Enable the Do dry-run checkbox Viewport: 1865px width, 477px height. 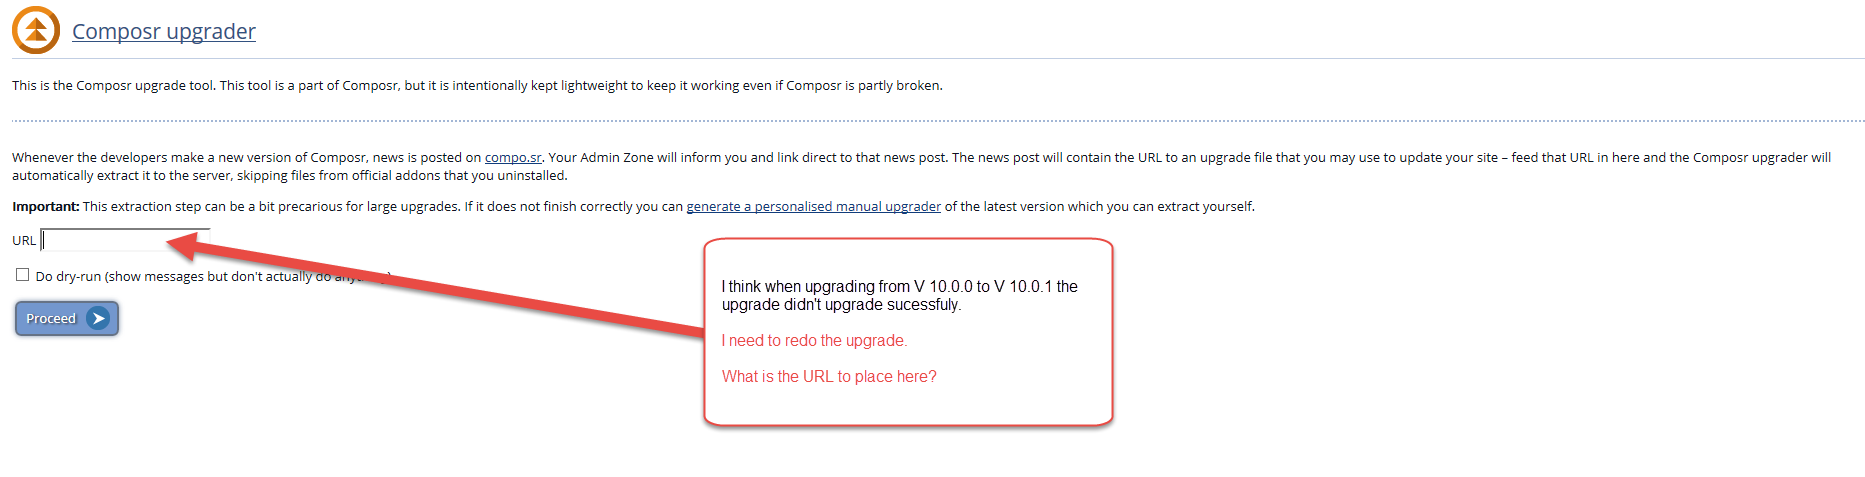click(x=22, y=275)
